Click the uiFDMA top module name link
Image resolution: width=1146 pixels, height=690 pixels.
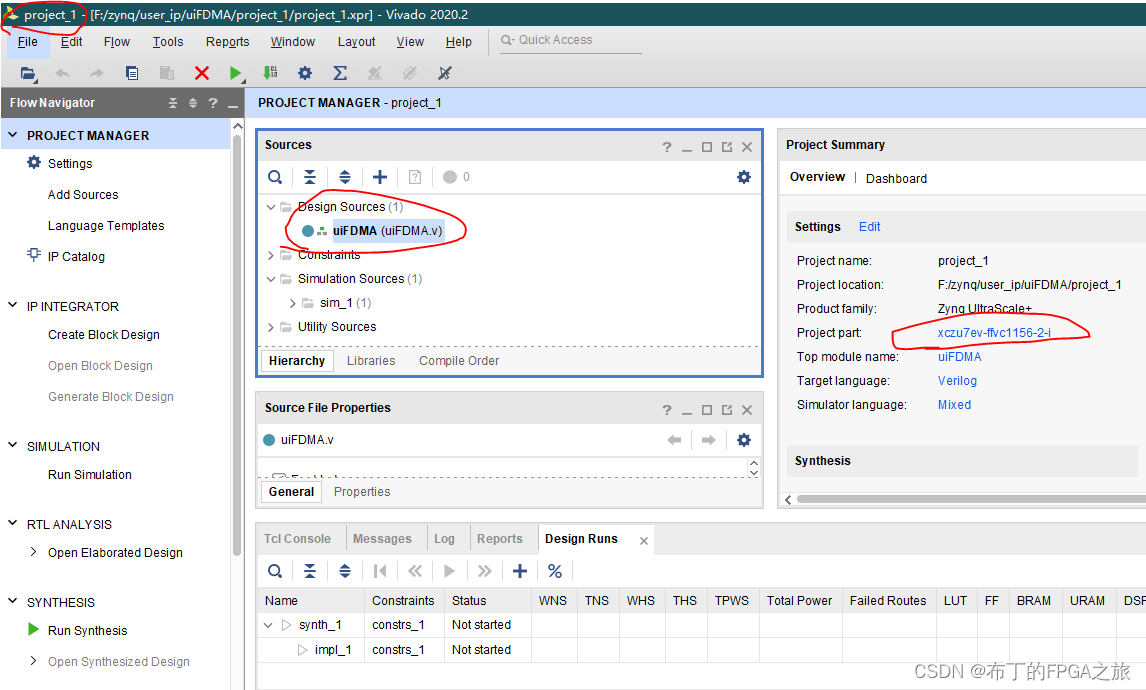pos(960,357)
